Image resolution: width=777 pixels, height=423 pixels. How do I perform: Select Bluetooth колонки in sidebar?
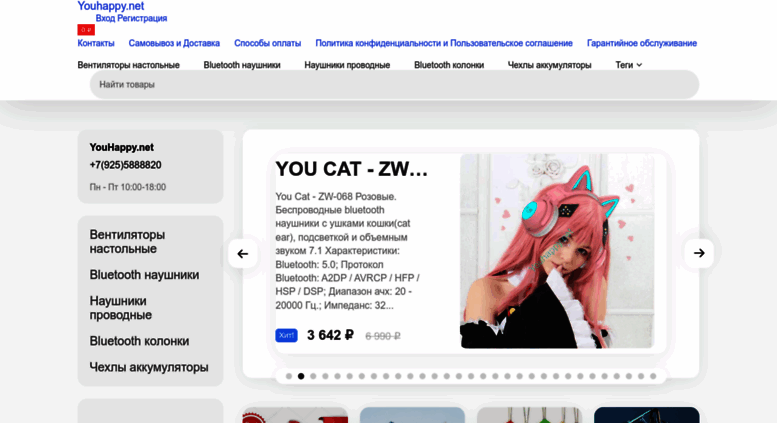click(139, 341)
